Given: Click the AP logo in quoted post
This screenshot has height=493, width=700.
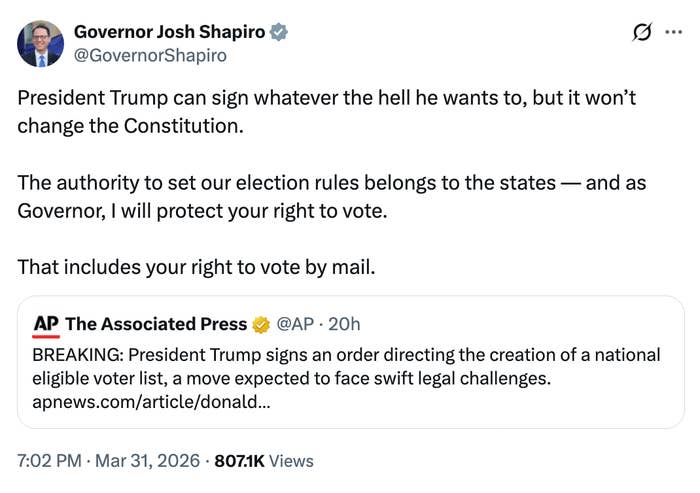Looking at the screenshot, I should coord(46,324).
